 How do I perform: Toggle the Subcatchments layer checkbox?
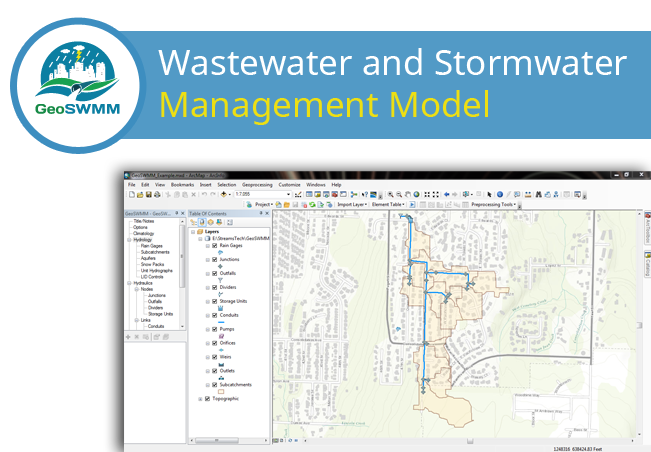[215, 385]
